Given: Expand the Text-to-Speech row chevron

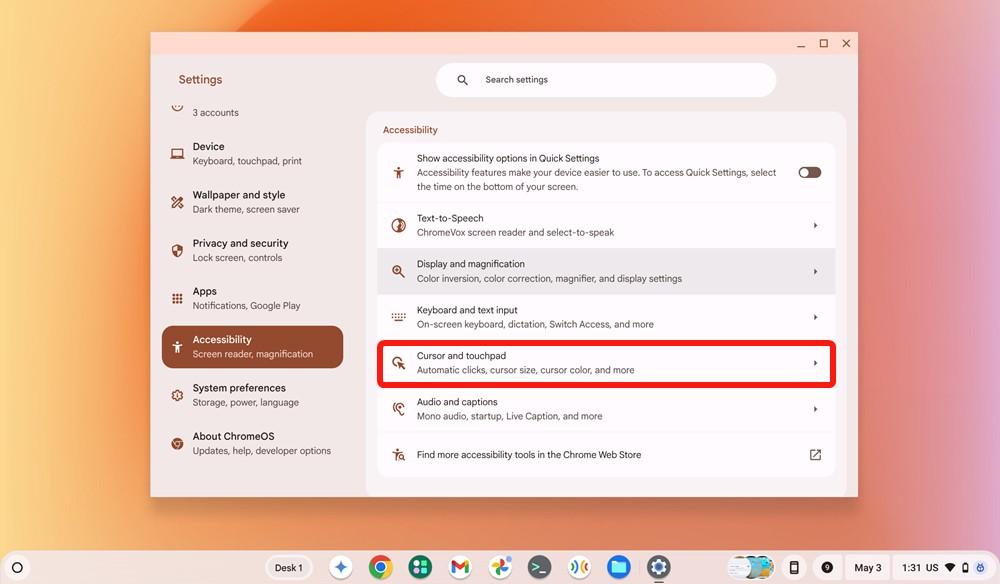Looking at the screenshot, I should (815, 225).
